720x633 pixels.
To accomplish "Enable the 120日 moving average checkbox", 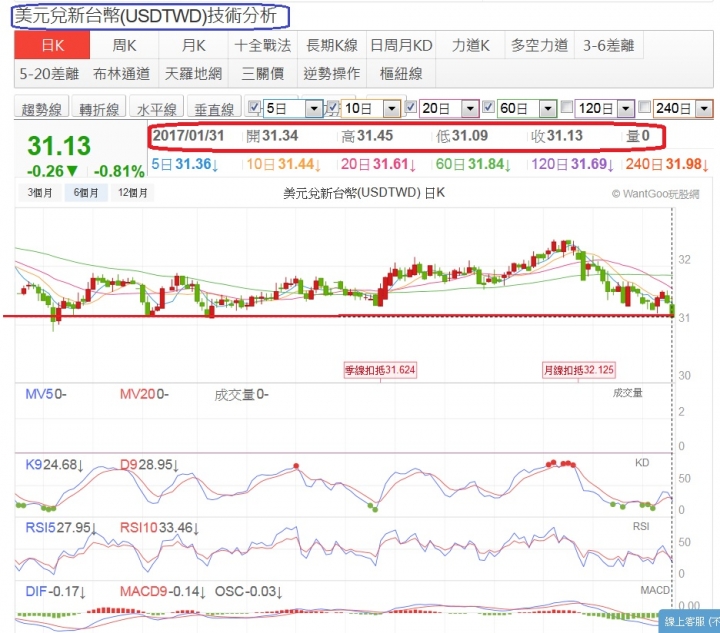I will click(x=567, y=107).
